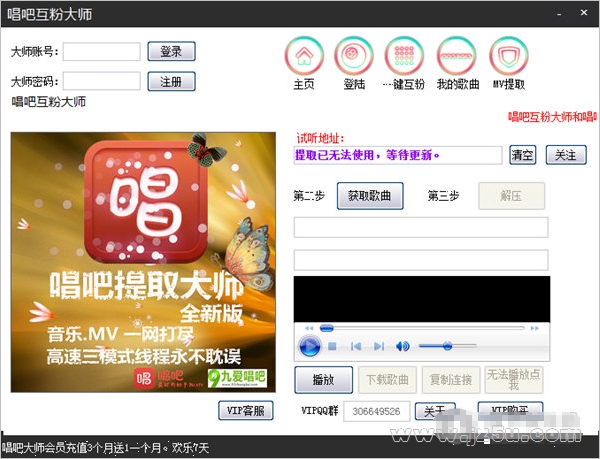Focus the 试听地址 text field

click(x=398, y=155)
